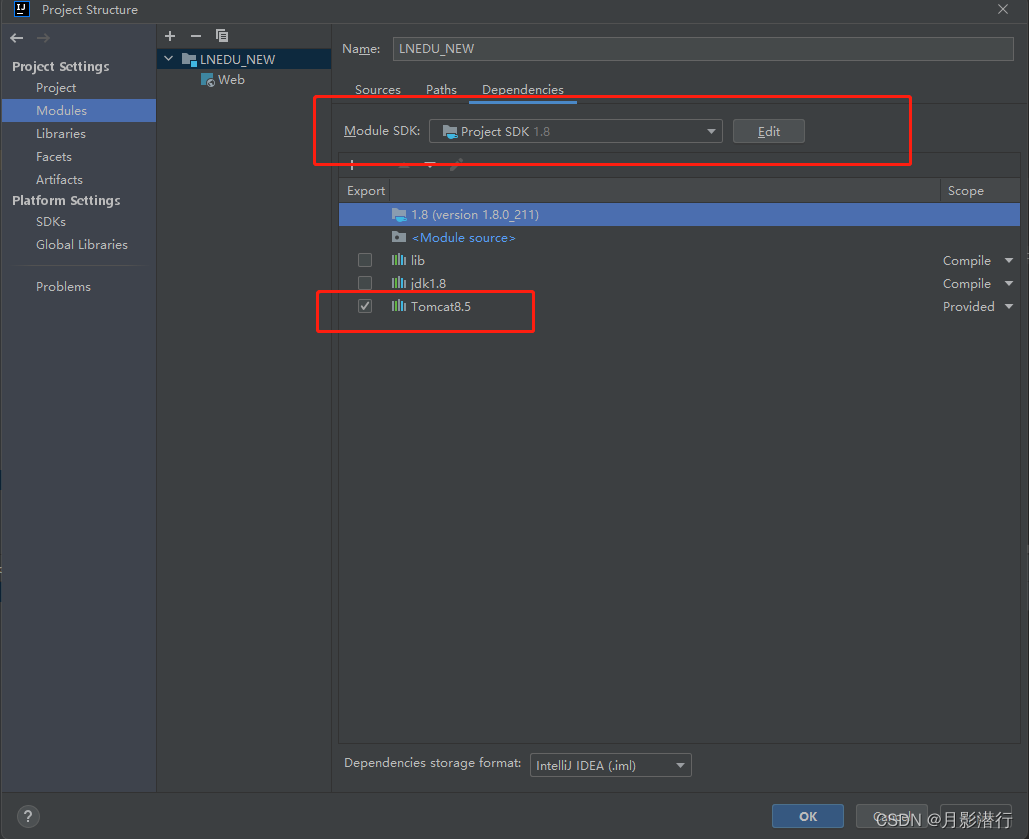Image resolution: width=1029 pixels, height=839 pixels.
Task: Select the lib dependency row
Action: coord(679,261)
